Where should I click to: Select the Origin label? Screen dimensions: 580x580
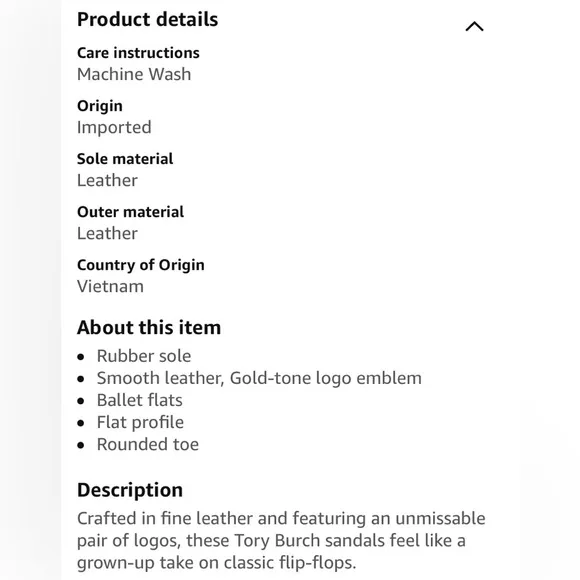tap(100, 107)
